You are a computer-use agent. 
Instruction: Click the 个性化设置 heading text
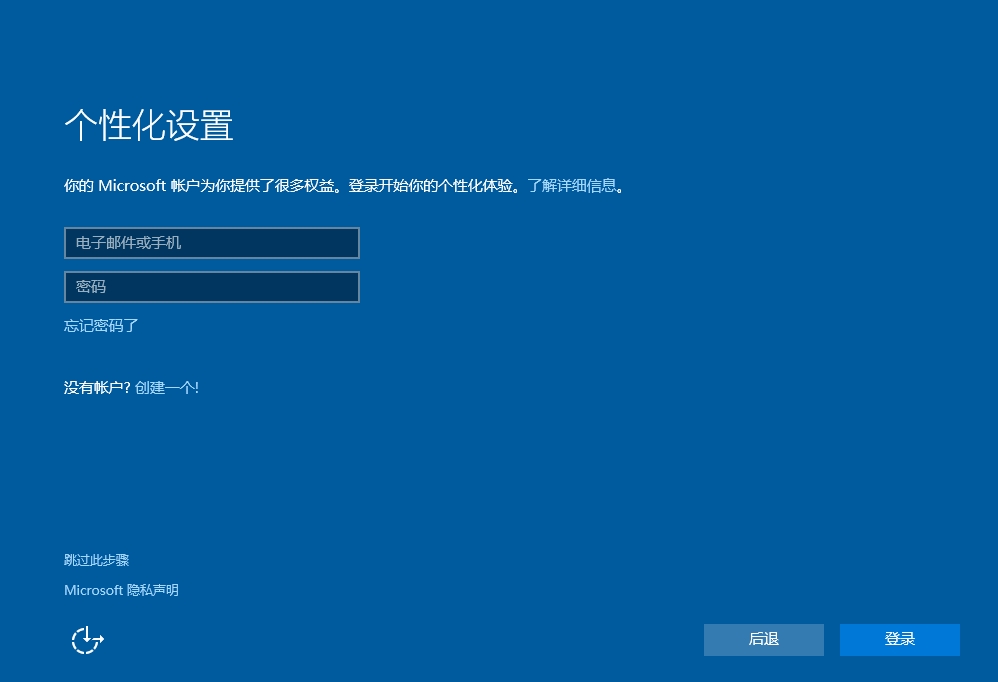click(149, 125)
